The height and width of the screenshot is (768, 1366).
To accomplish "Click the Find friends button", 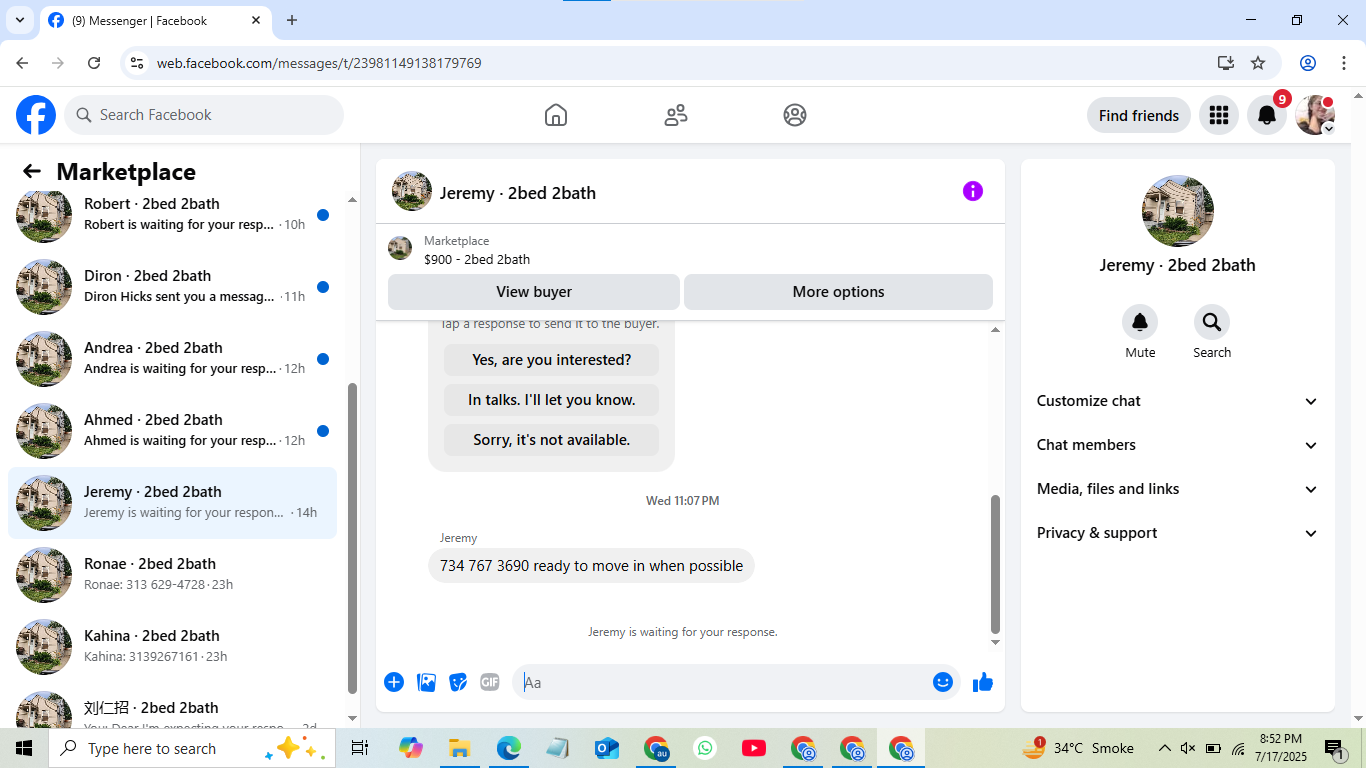I will (x=1139, y=115).
